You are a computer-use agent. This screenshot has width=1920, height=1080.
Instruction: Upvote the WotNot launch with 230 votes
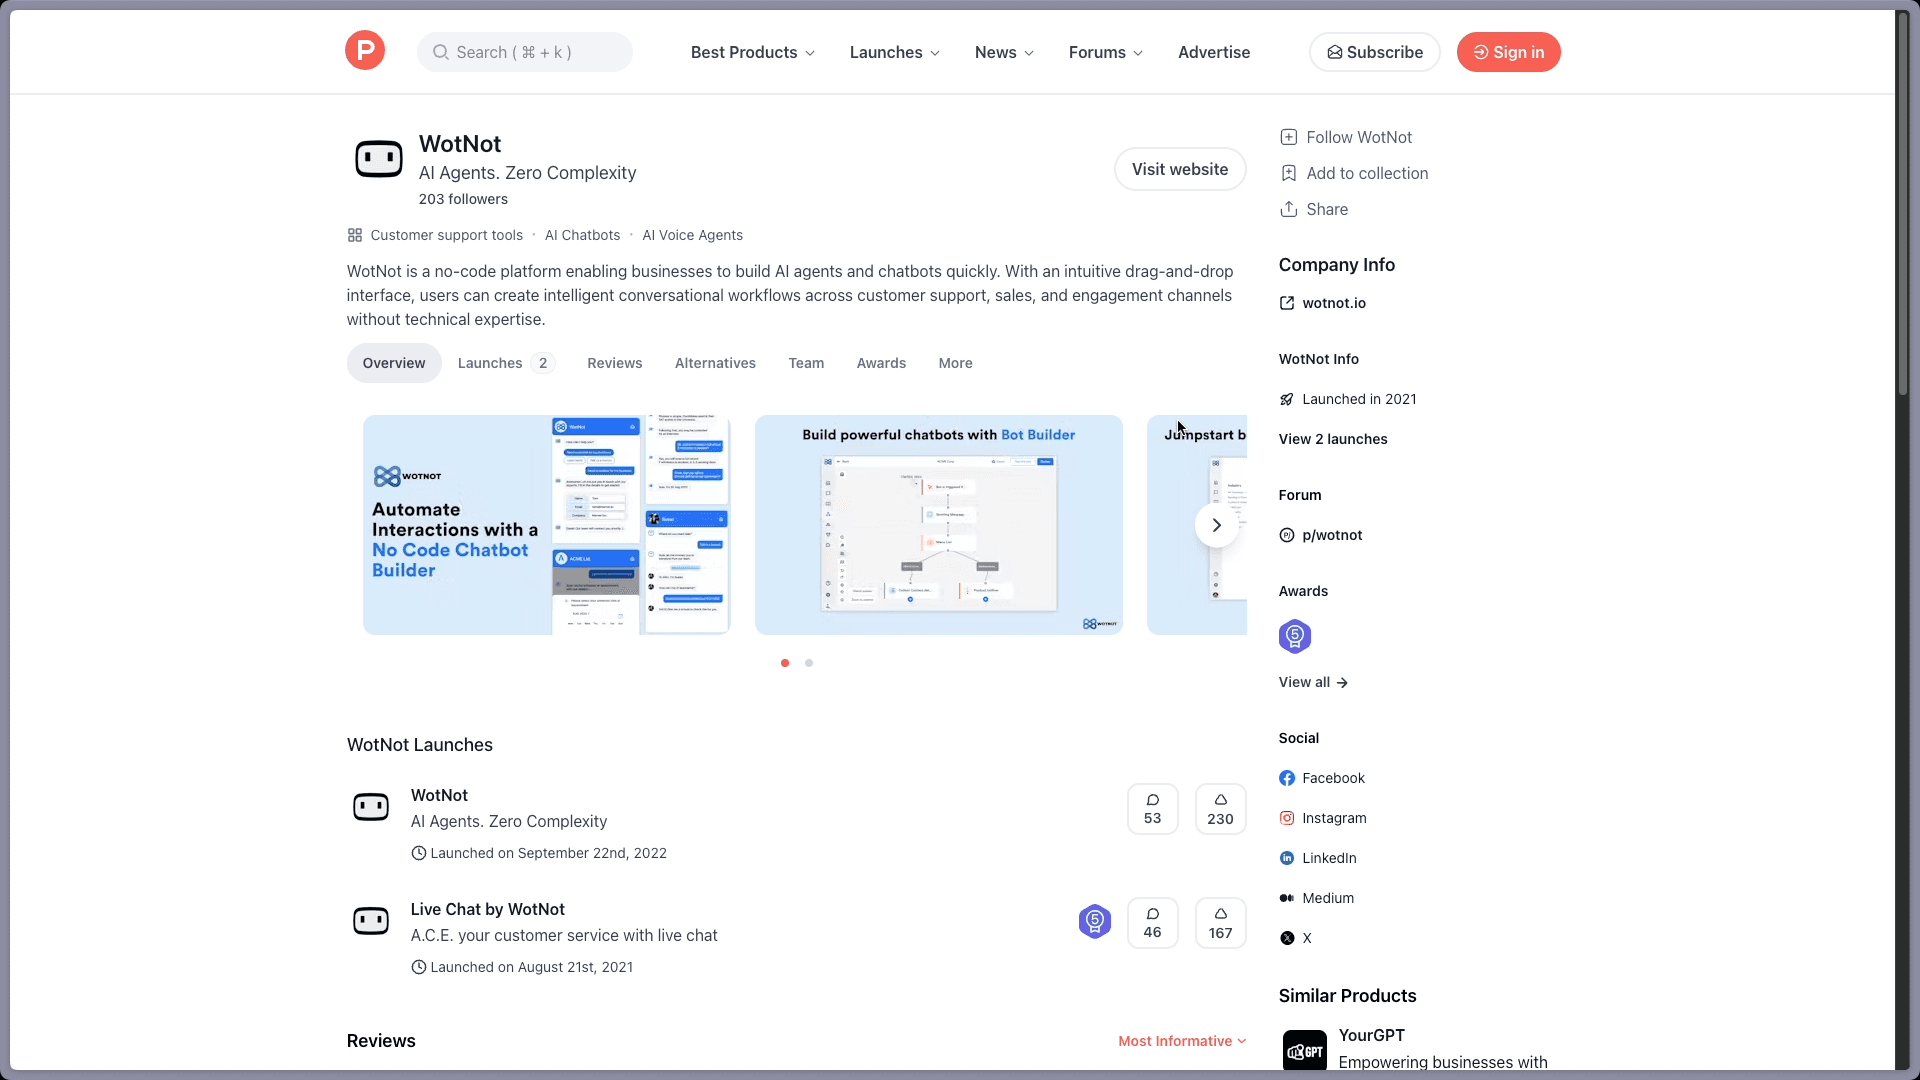(1220, 809)
